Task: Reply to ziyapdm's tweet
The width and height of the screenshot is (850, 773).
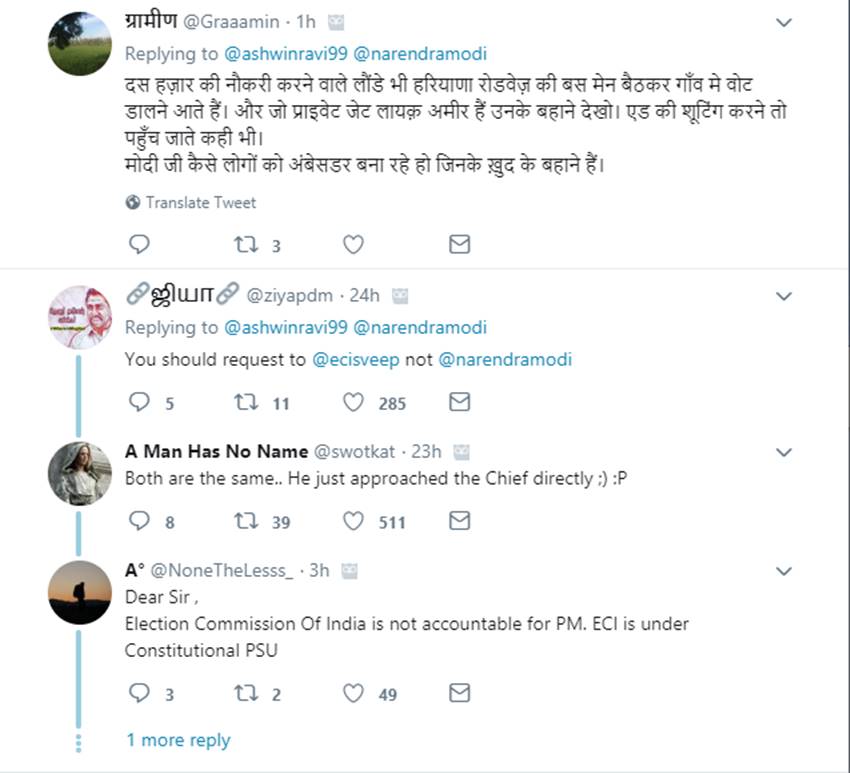Action: (x=140, y=402)
